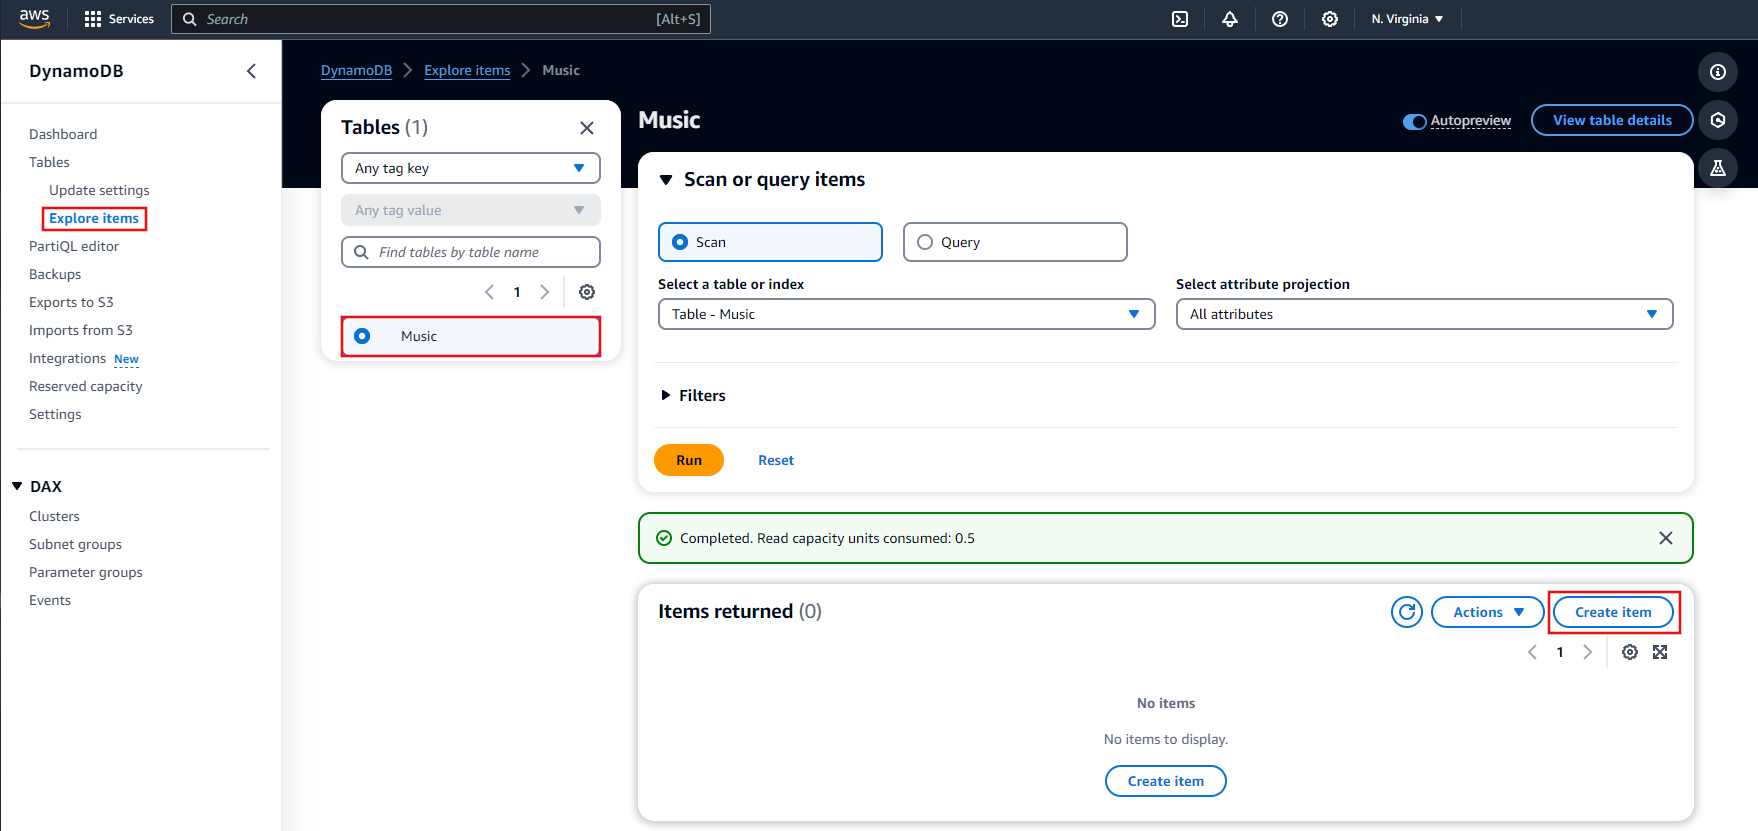Expand Items returned panel to full screen
1758x831 pixels.
click(1660, 652)
